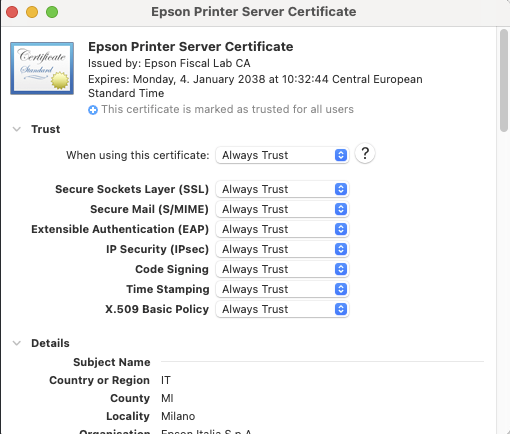This screenshot has height=434, width=510.
Task: Open the Secure Mail (S/MIME) trust dropdown
Action: 282,209
